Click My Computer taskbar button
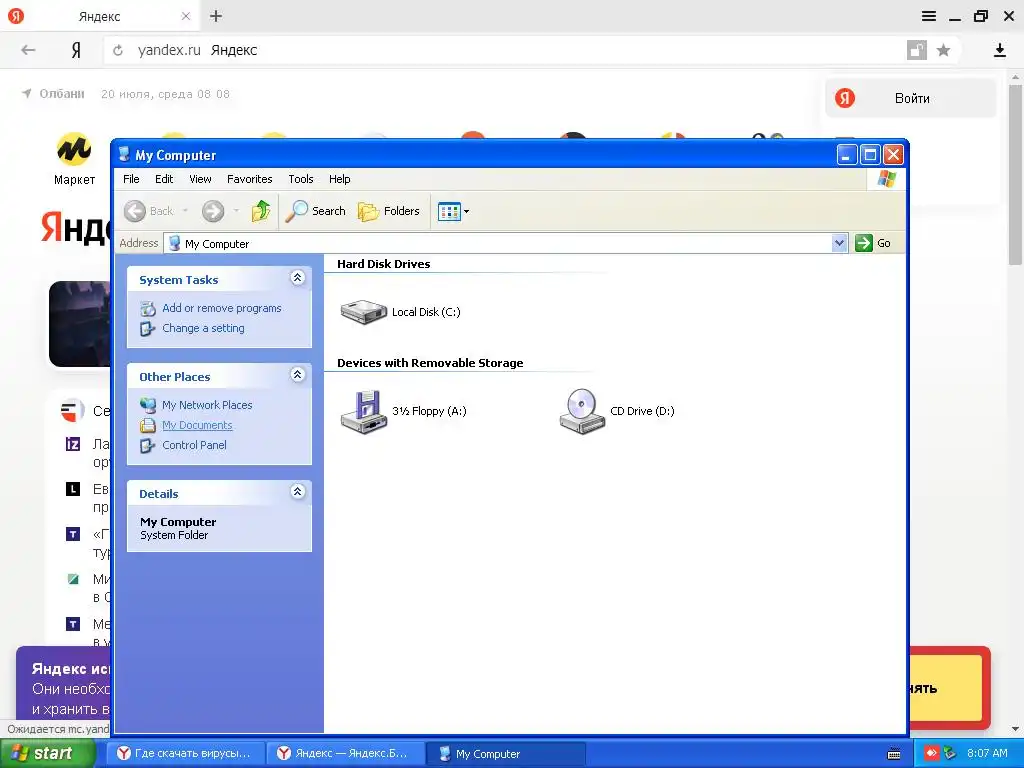This screenshot has width=1024, height=768. pyautogui.click(x=506, y=754)
